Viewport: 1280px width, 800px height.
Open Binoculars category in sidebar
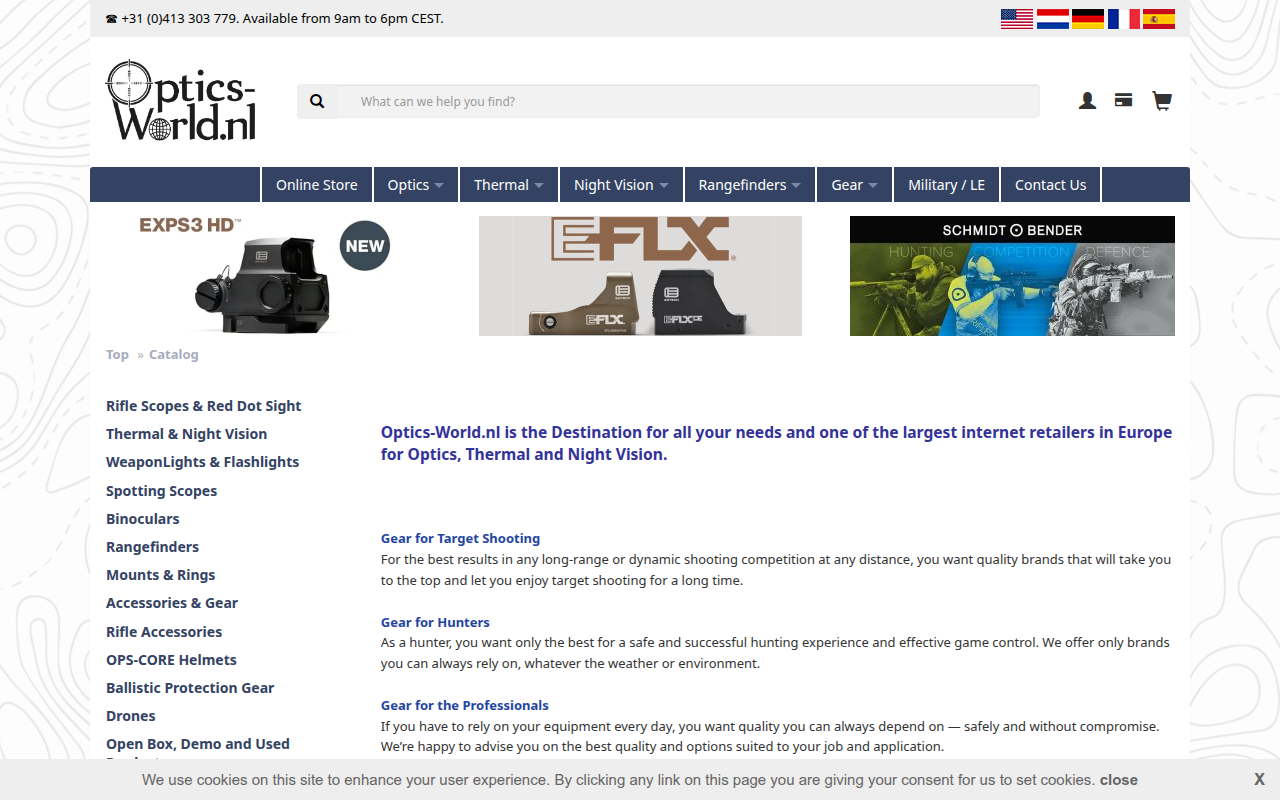click(x=143, y=519)
